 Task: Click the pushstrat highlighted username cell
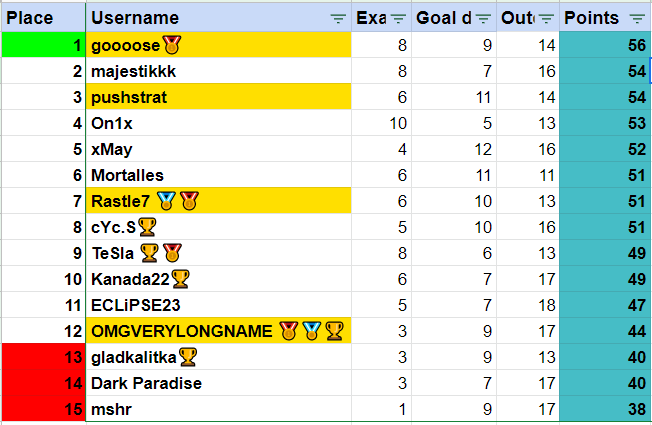pyautogui.click(x=220, y=97)
